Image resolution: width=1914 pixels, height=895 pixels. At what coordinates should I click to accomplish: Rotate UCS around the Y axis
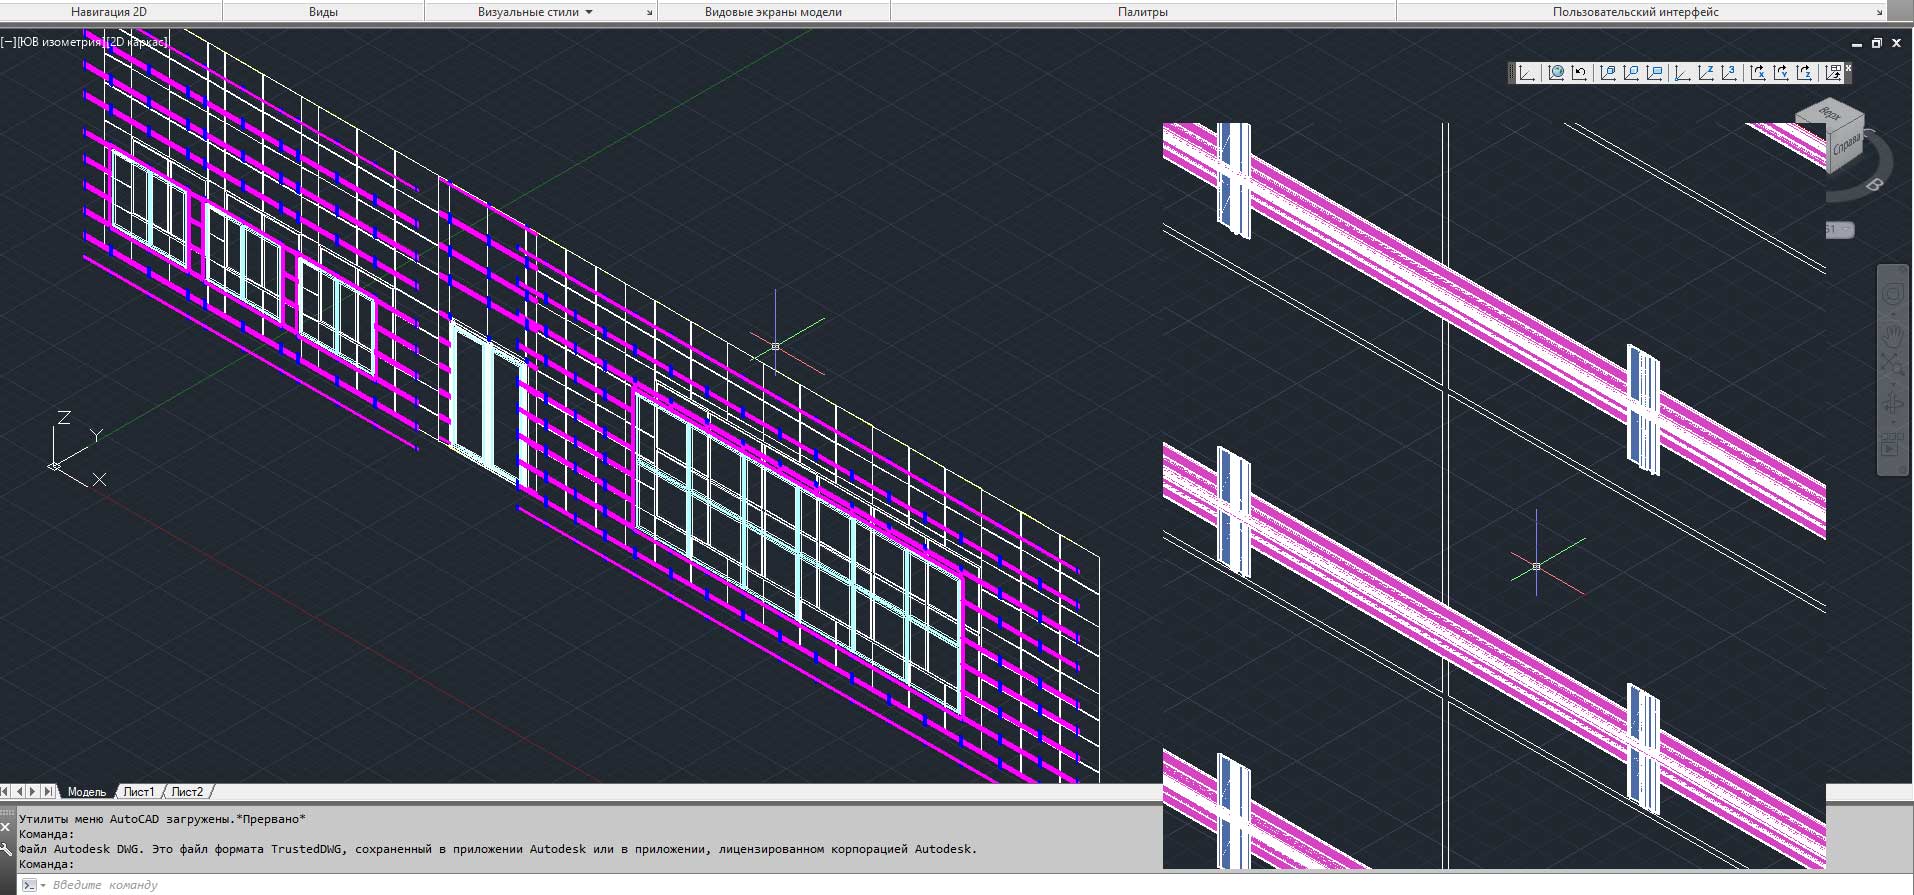[x=1781, y=73]
